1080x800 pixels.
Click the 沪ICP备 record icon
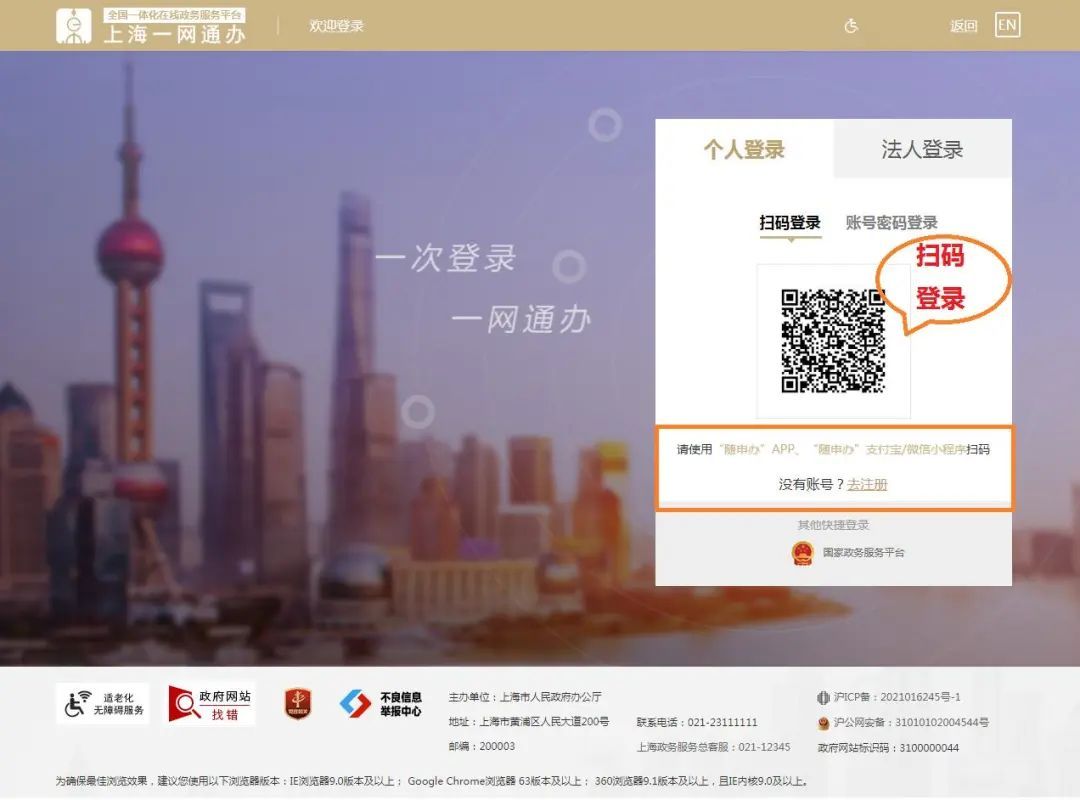click(823, 697)
